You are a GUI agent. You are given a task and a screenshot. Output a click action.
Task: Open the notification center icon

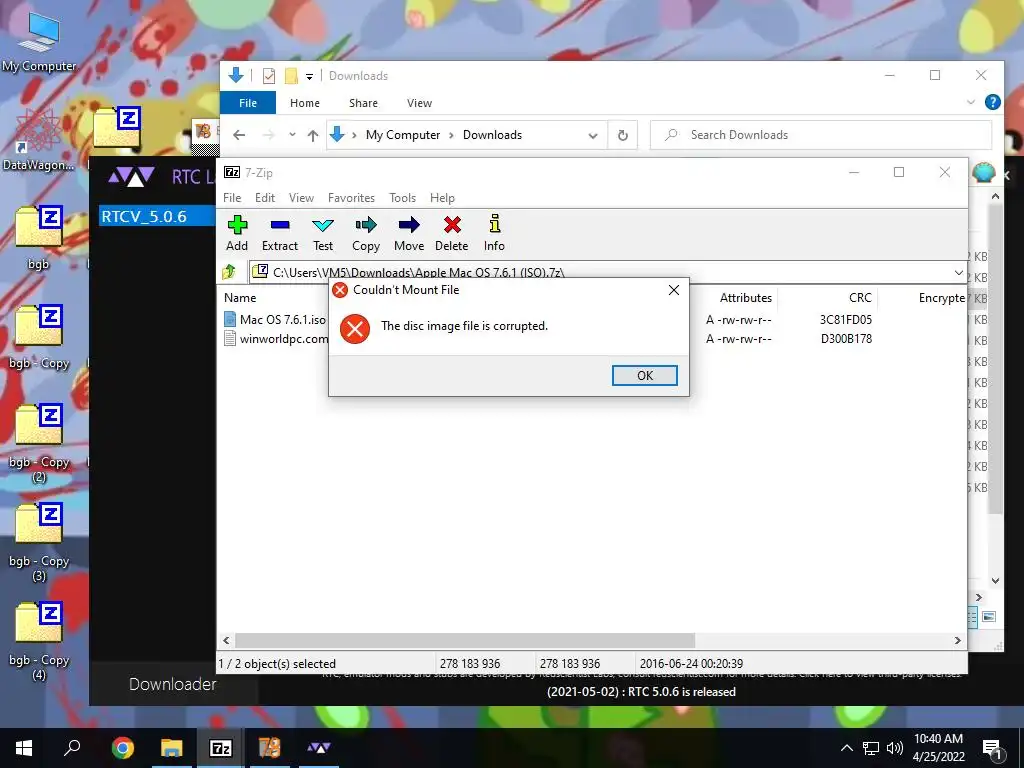click(993, 750)
